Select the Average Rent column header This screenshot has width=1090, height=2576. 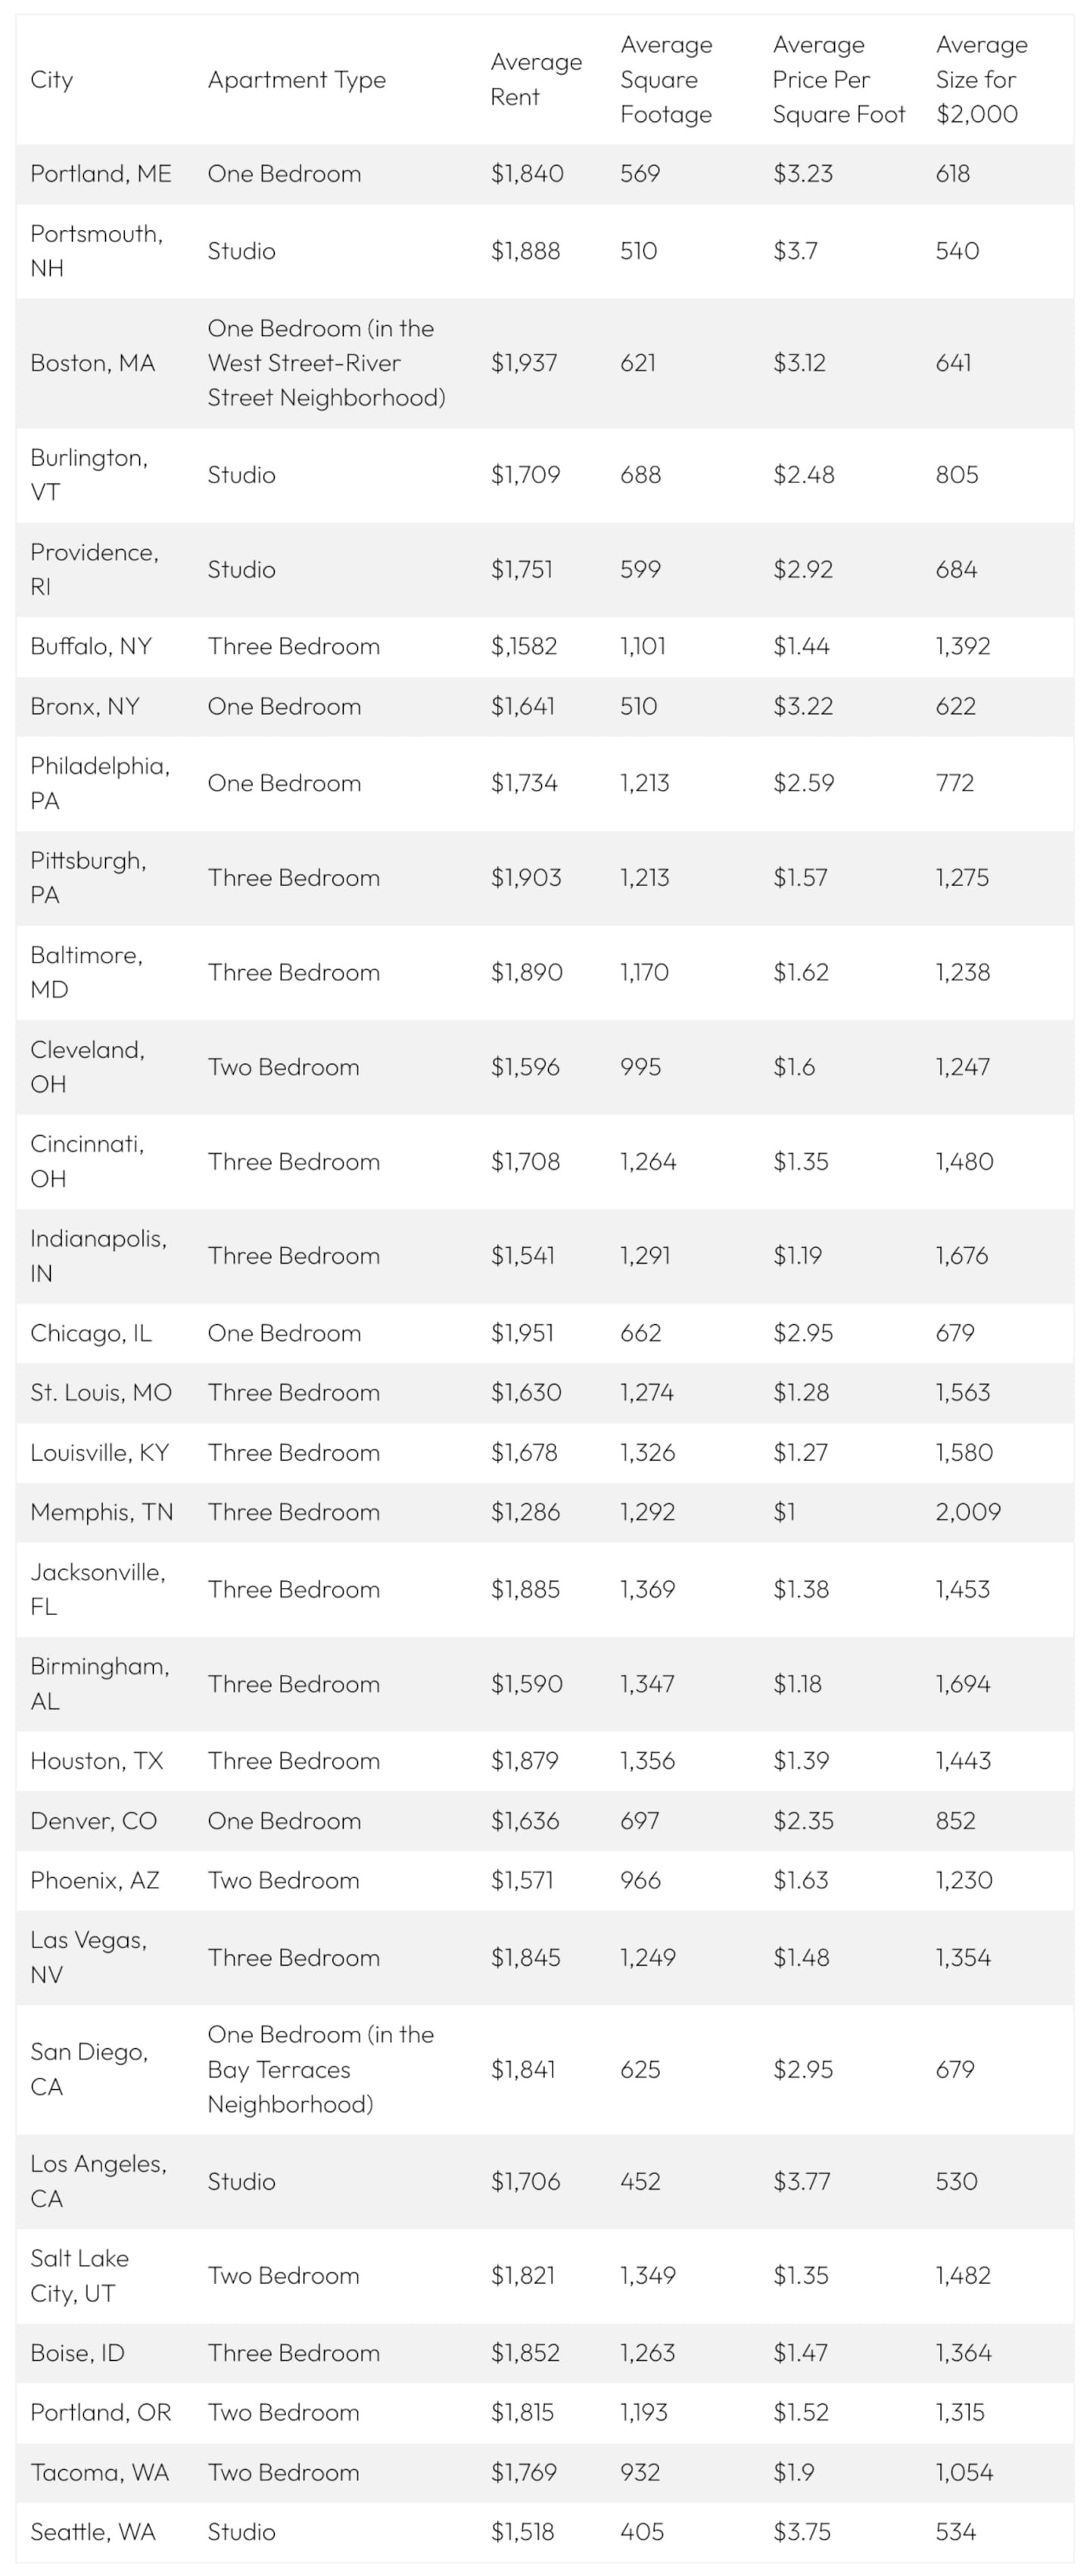[535, 80]
